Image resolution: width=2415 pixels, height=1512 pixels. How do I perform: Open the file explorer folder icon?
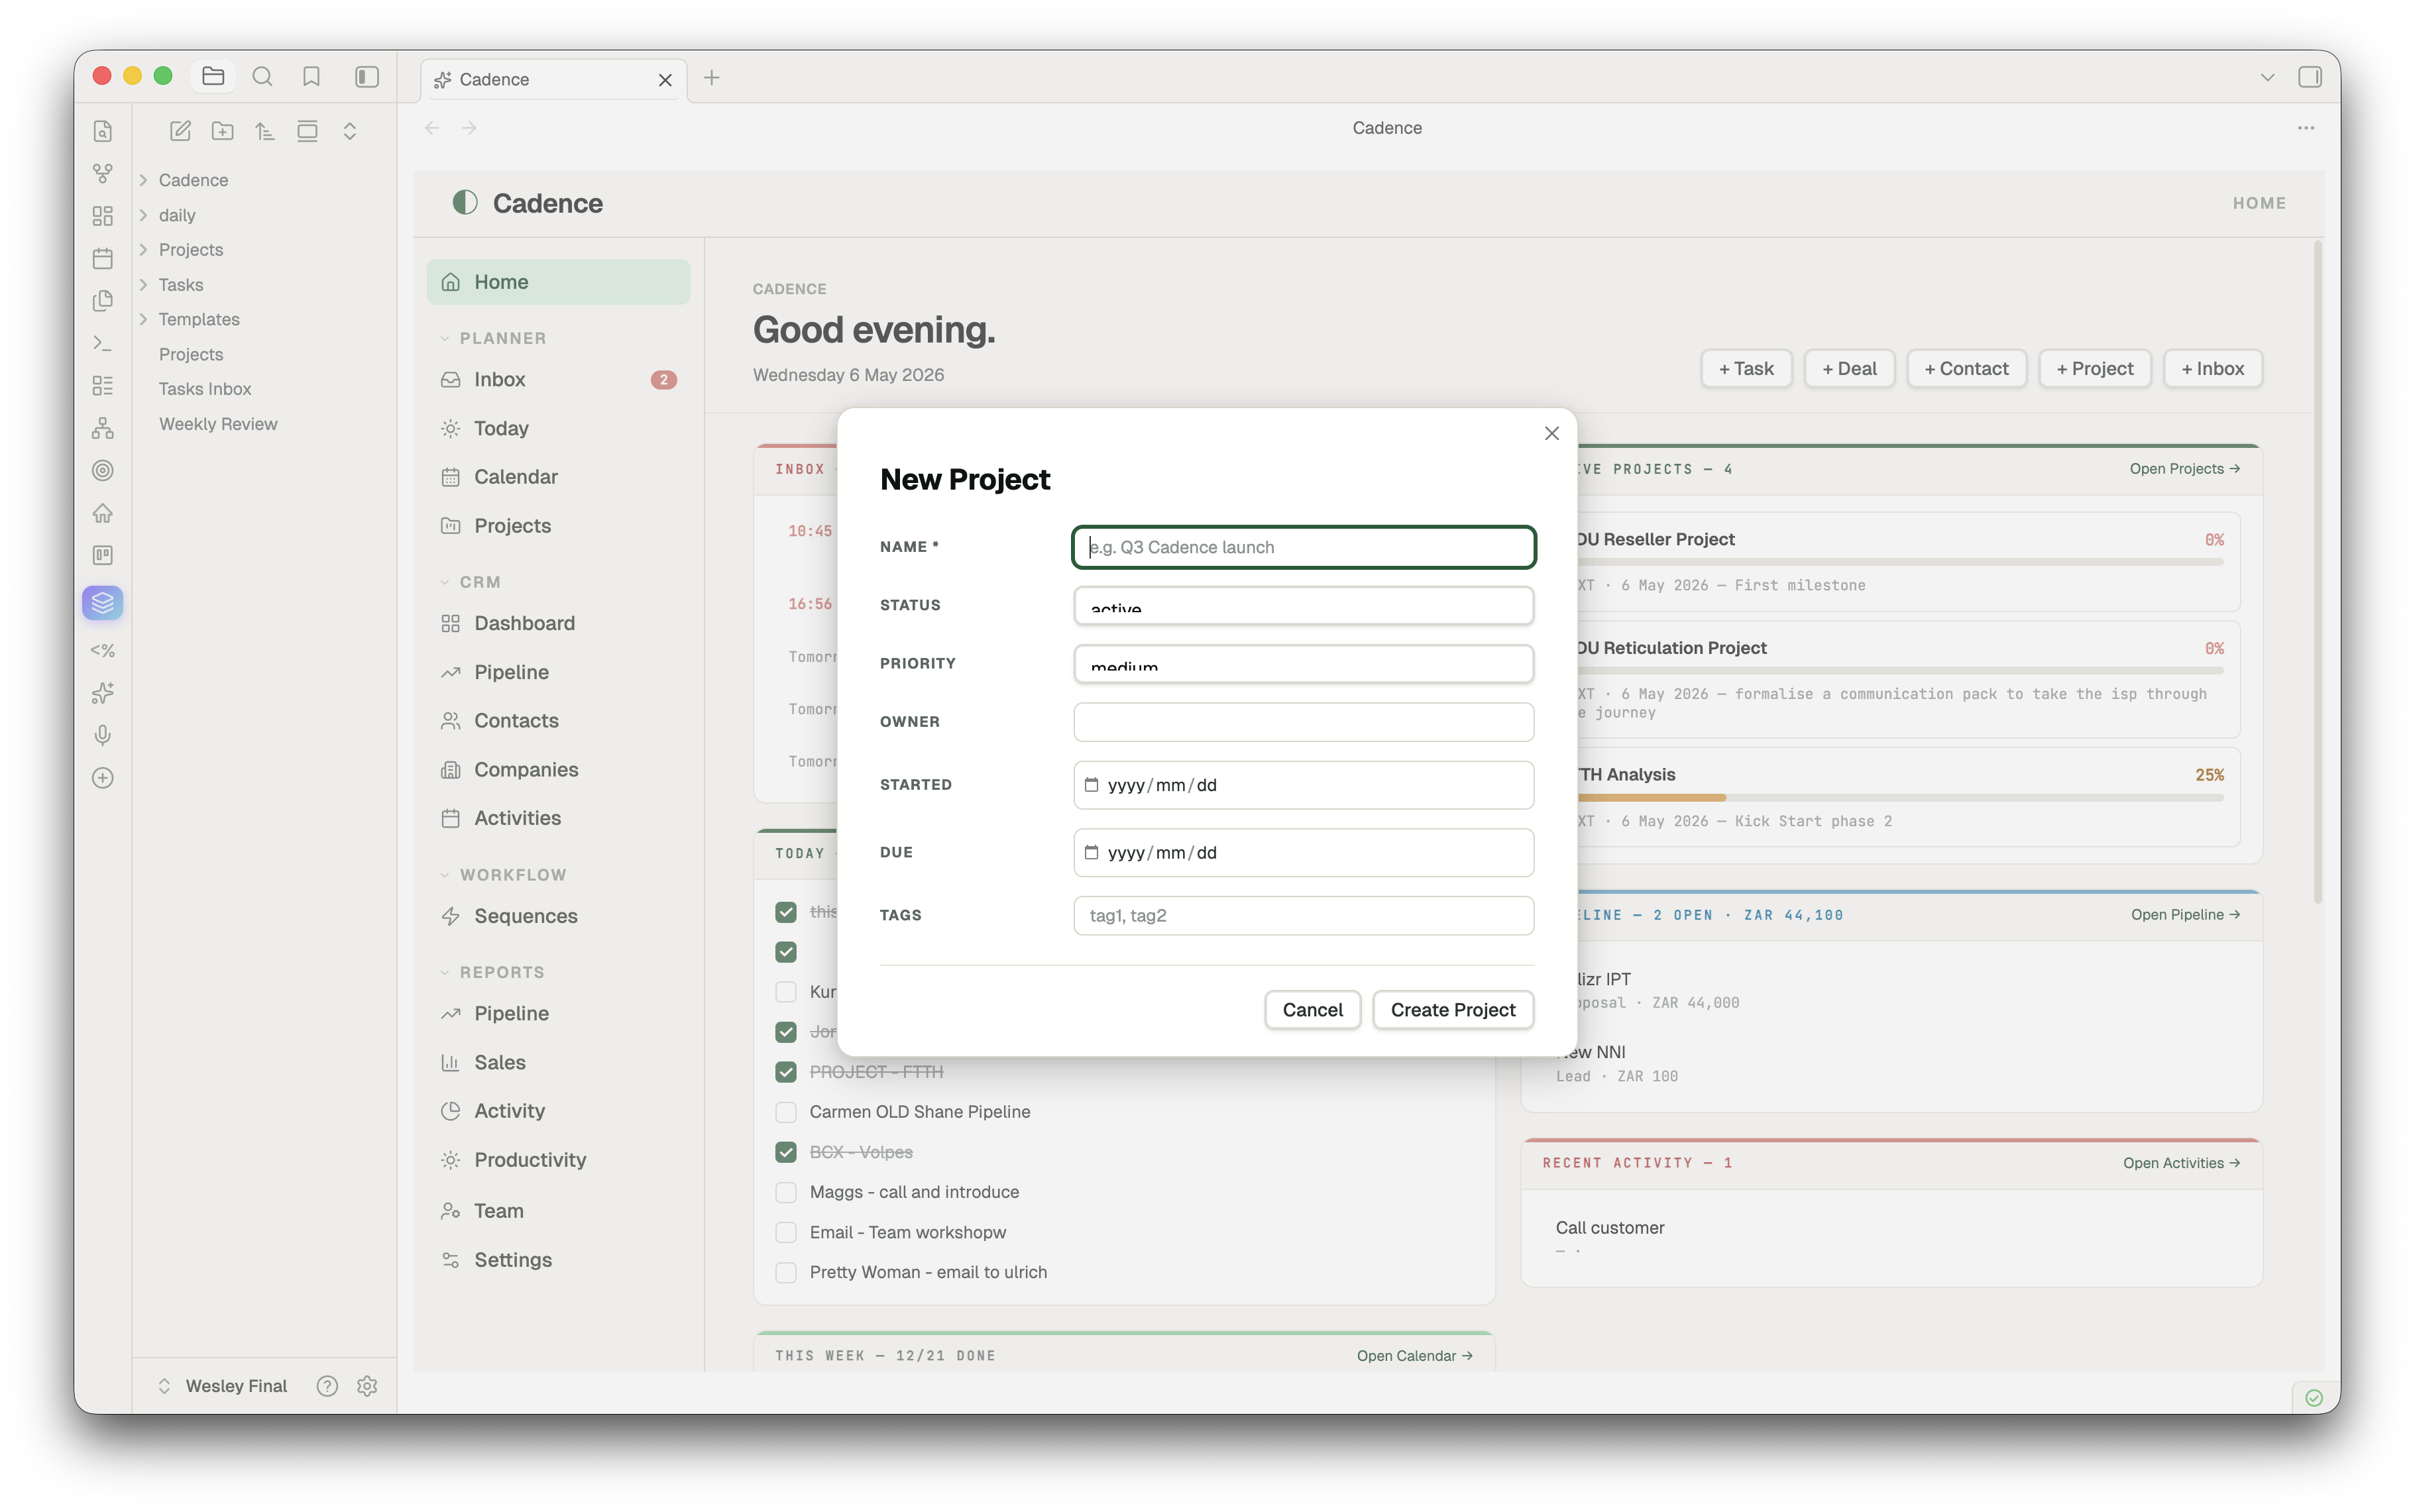point(213,76)
